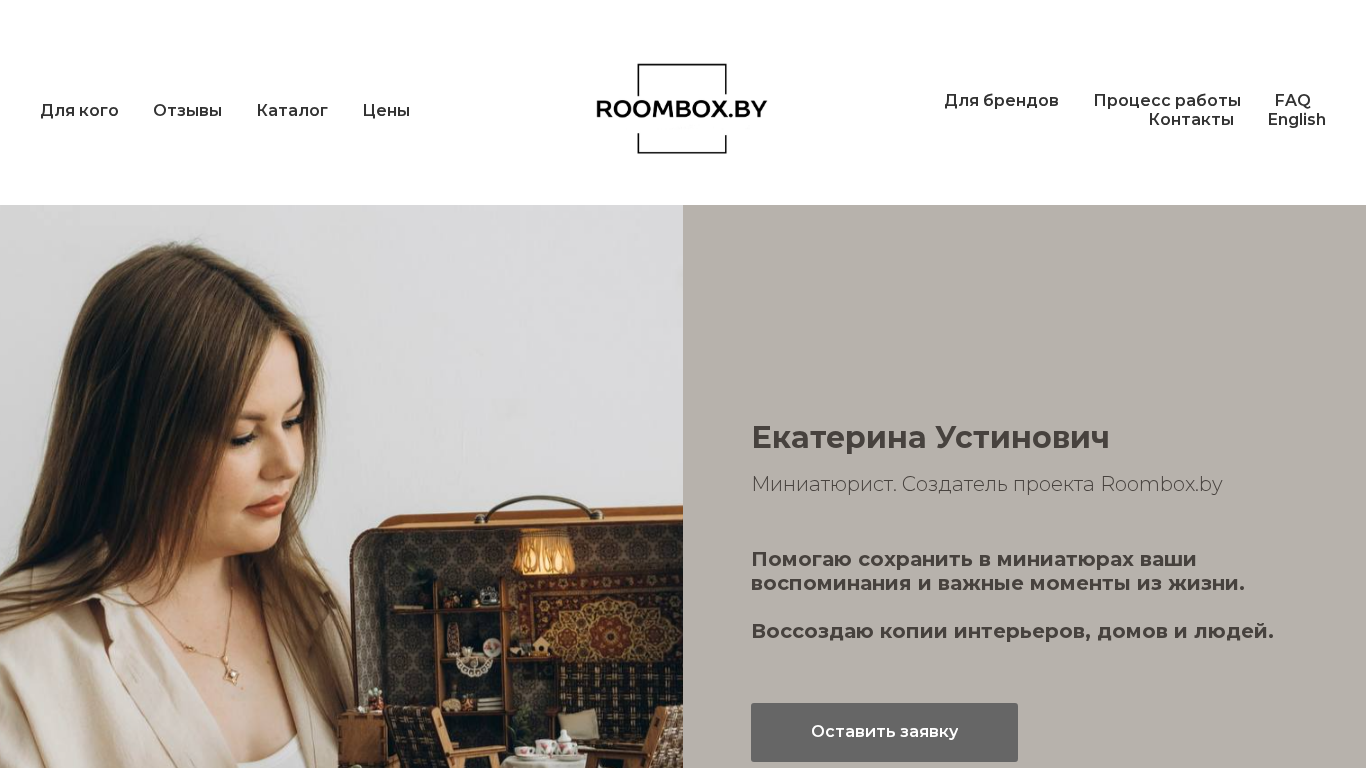1366x768 pixels.
Task: Open the Каталог page link
Action: pyautogui.click(x=292, y=111)
